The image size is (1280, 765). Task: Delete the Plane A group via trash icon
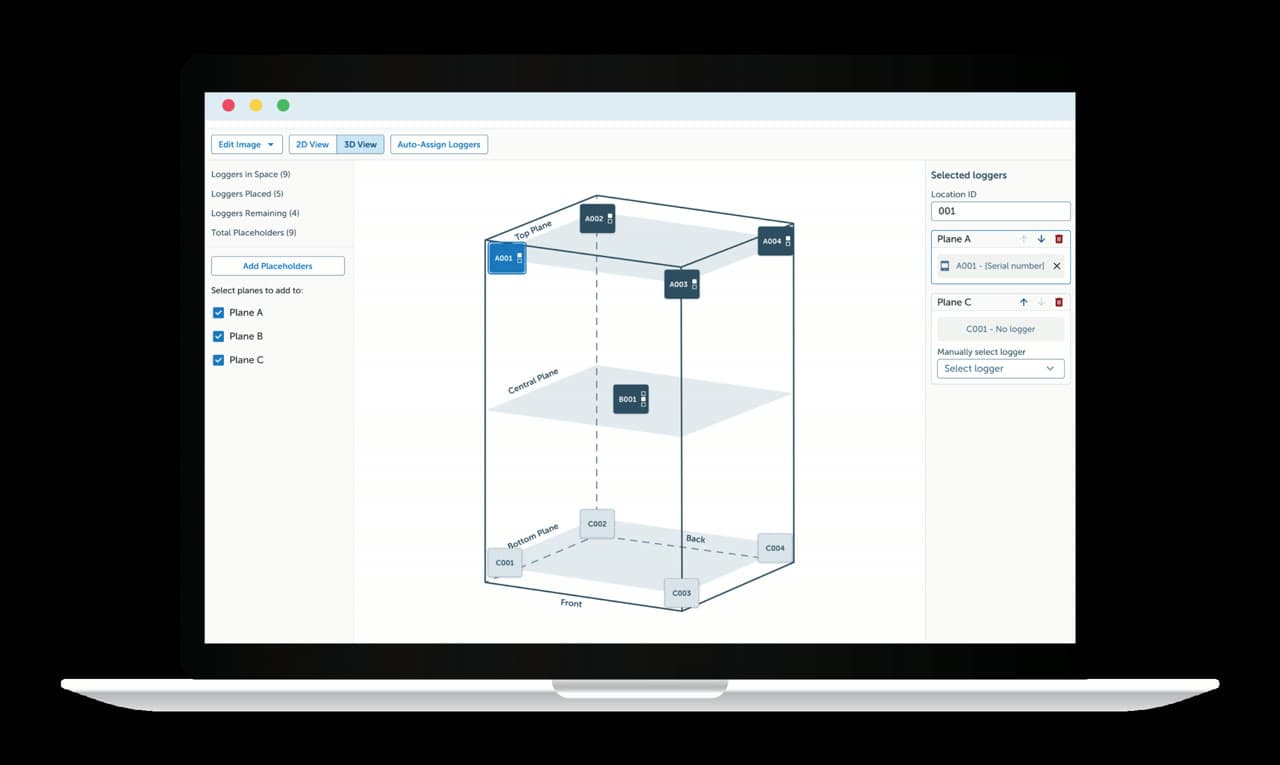[1059, 239]
